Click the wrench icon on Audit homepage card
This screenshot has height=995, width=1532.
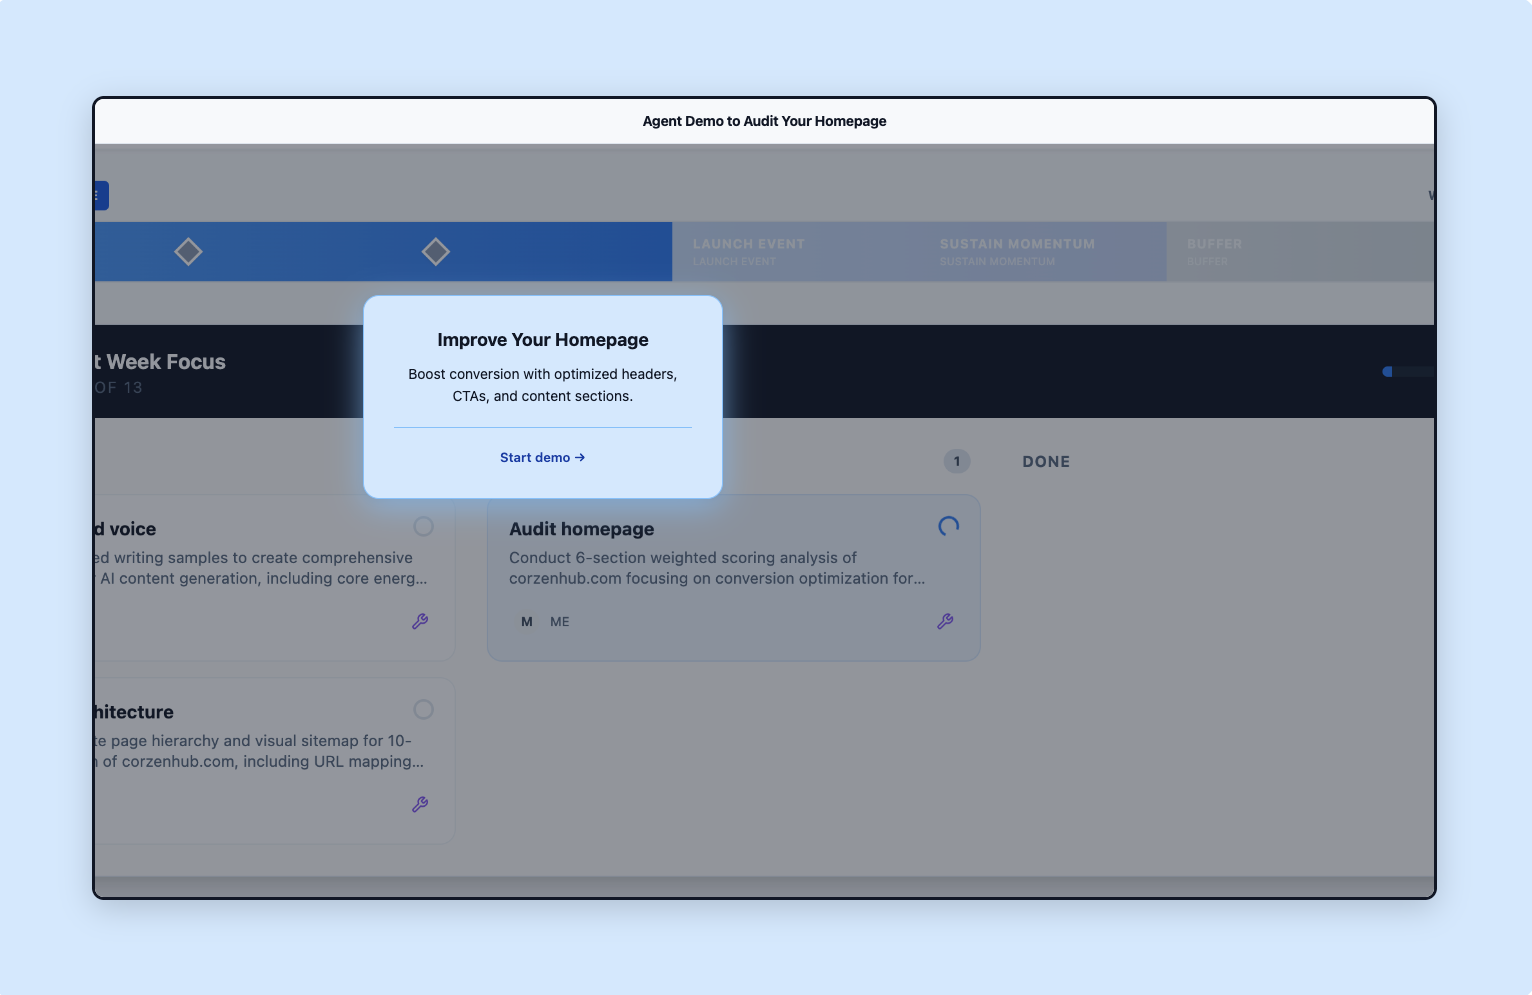[945, 621]
